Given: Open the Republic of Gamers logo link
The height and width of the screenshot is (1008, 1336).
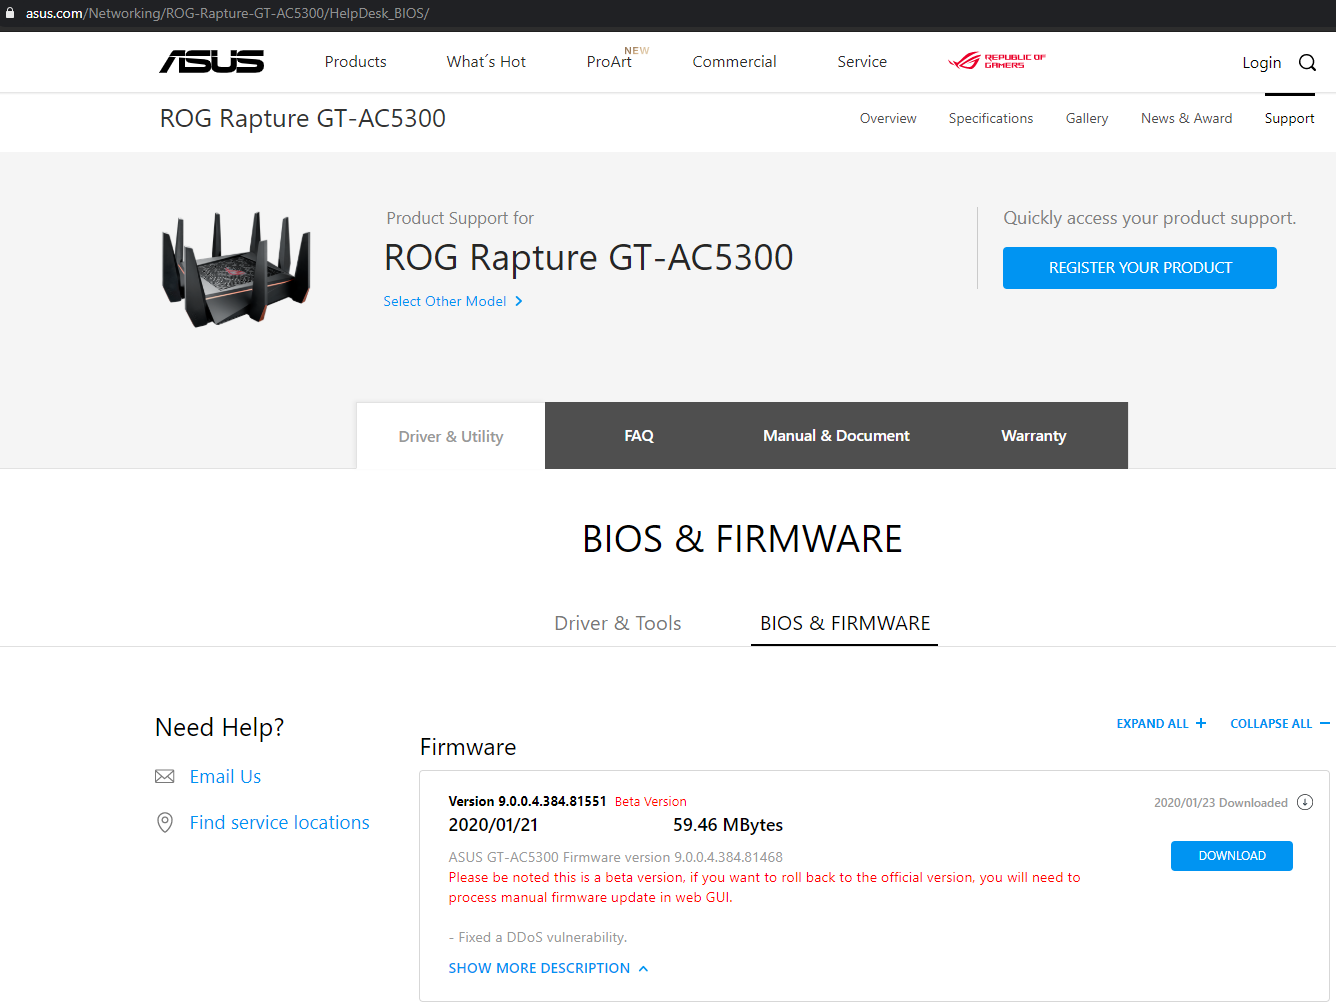Looking at the screenshot, I should 997,61.
